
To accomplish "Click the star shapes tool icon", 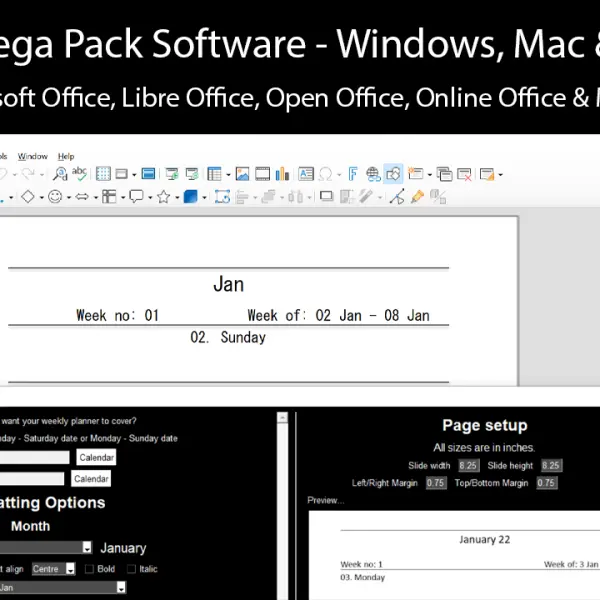I will coord(162,197).
